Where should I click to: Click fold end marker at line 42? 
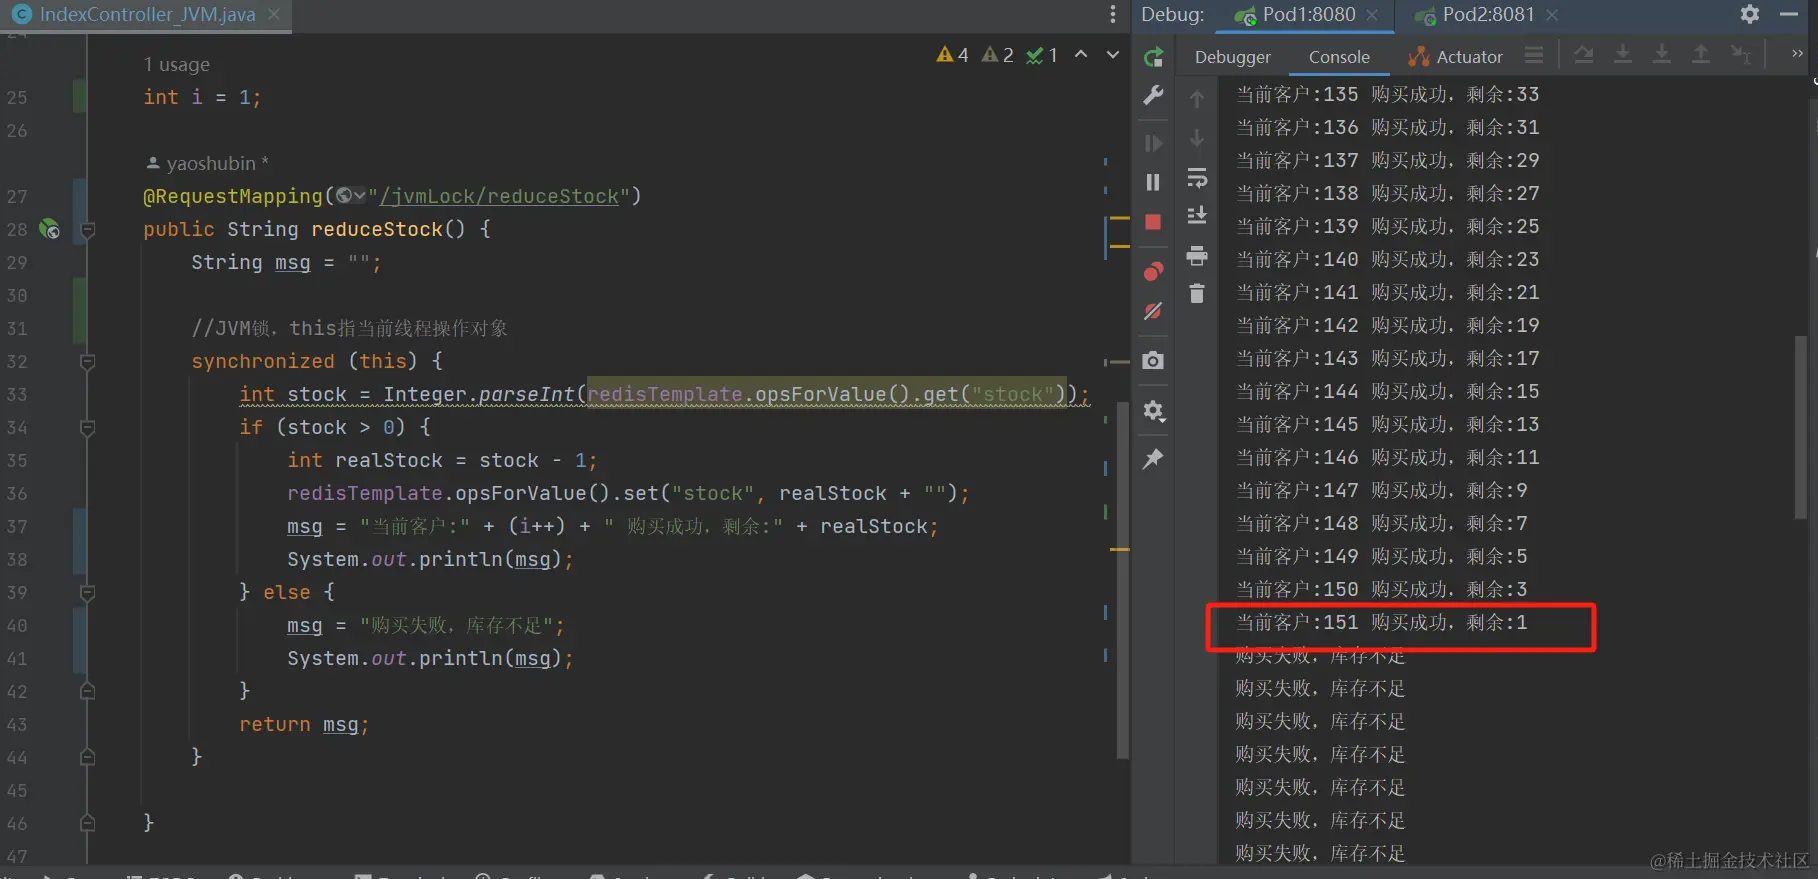click(87, 691)
